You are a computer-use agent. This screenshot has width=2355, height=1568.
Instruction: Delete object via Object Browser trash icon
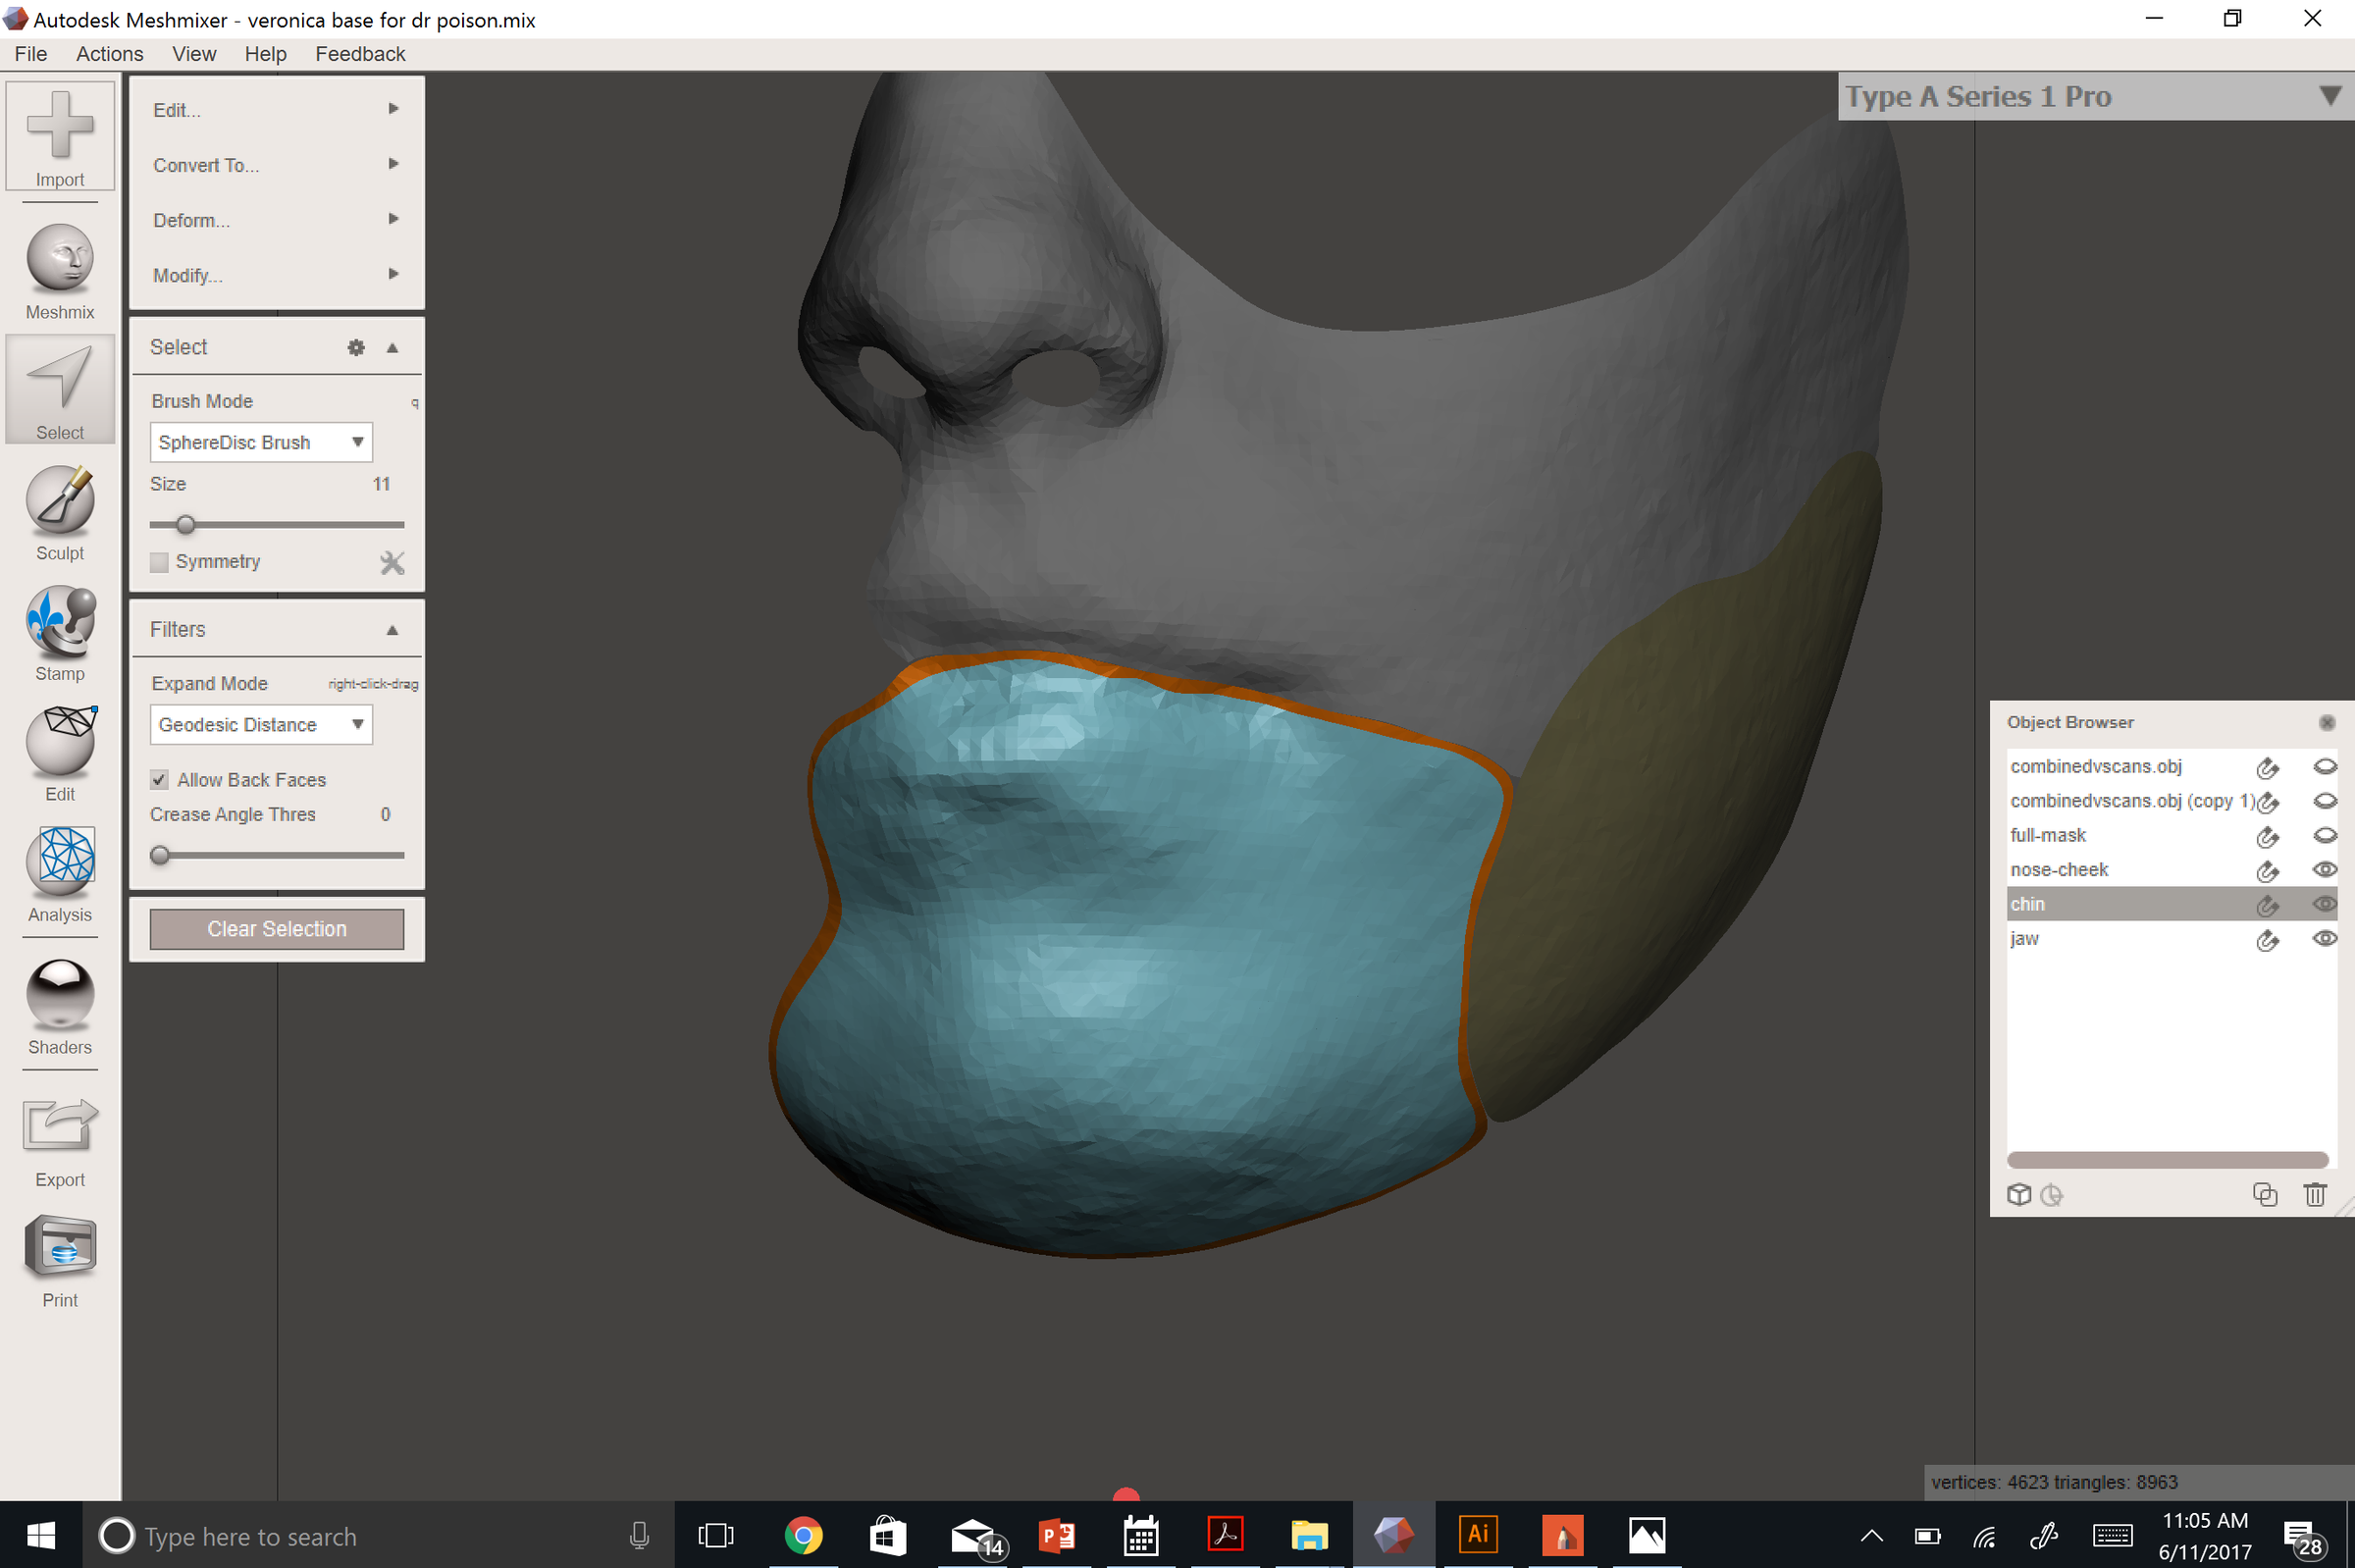tap(2316, 1194)
